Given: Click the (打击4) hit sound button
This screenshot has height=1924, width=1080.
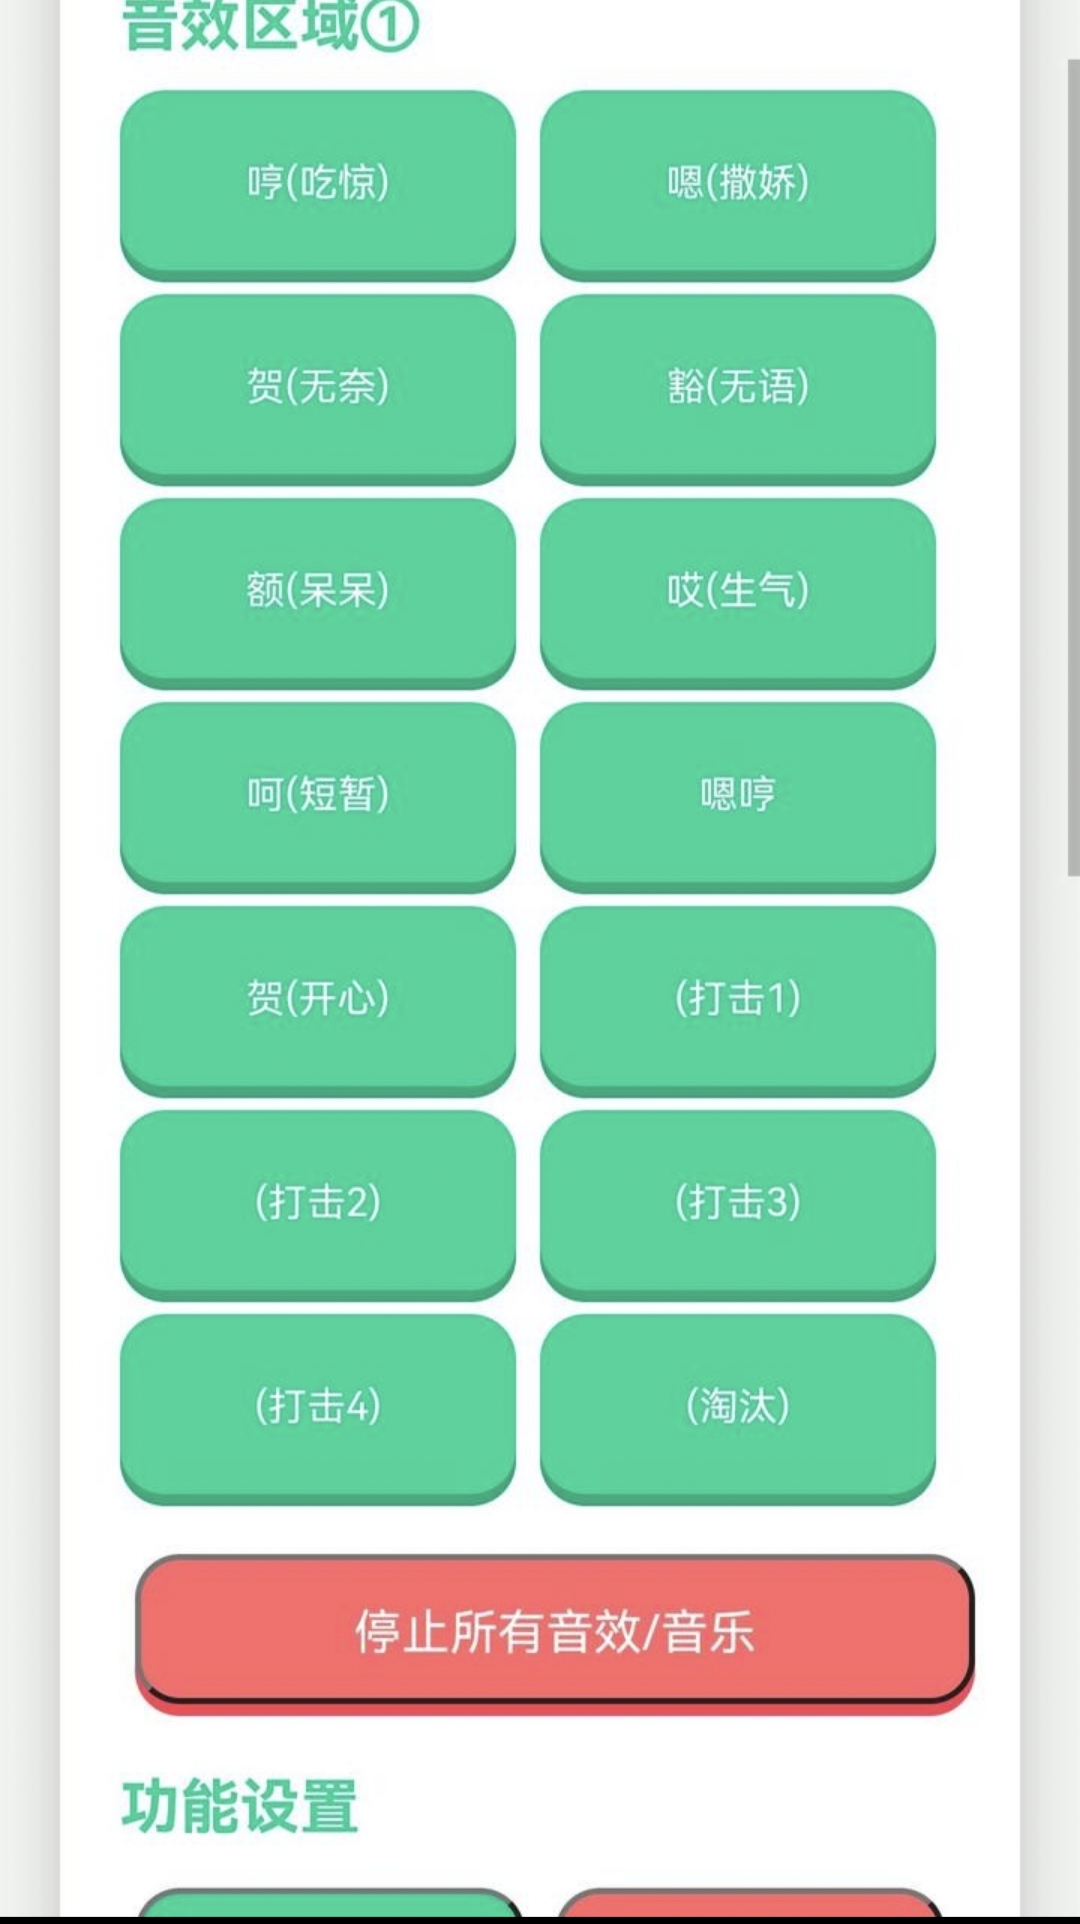Looking at the screenshot, I should pyautogui.click(x=318, y=1406).
